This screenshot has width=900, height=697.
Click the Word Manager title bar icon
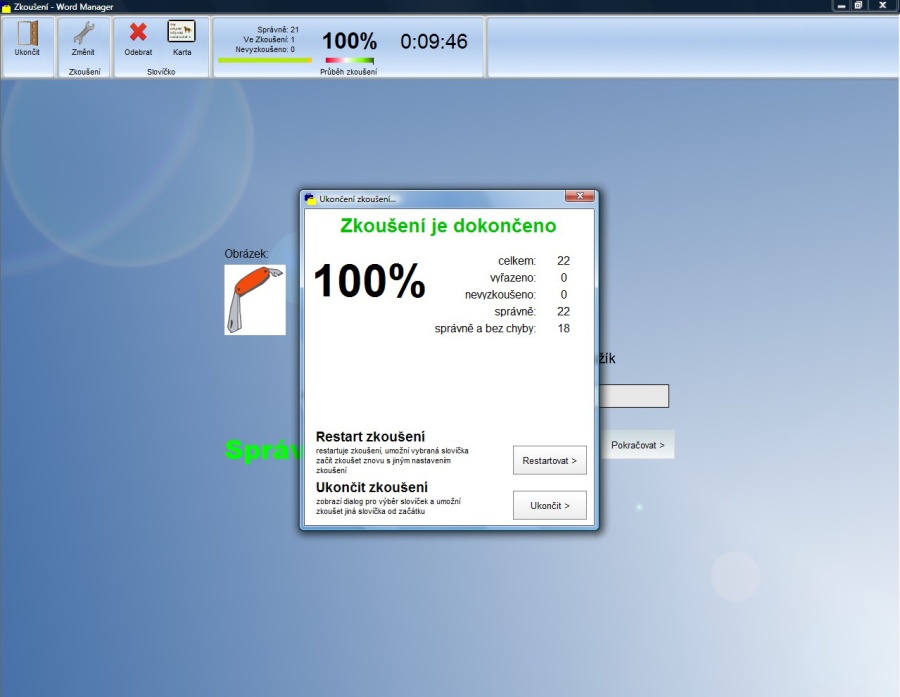tap(6, 7)
